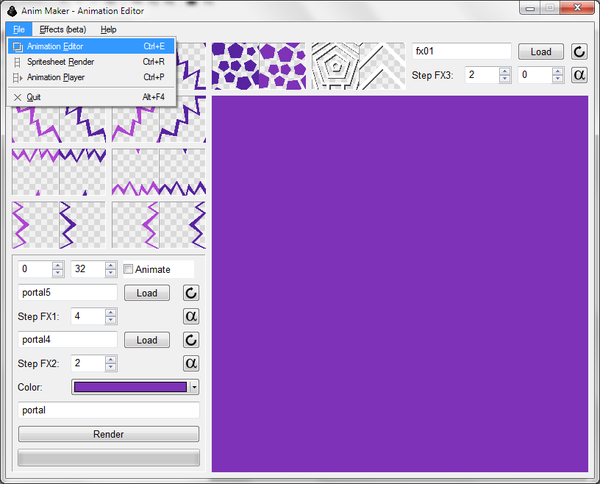Click the purple color swatch in the Color field
This screenshot has width=600, height=484.
click(x=130, y=387)
